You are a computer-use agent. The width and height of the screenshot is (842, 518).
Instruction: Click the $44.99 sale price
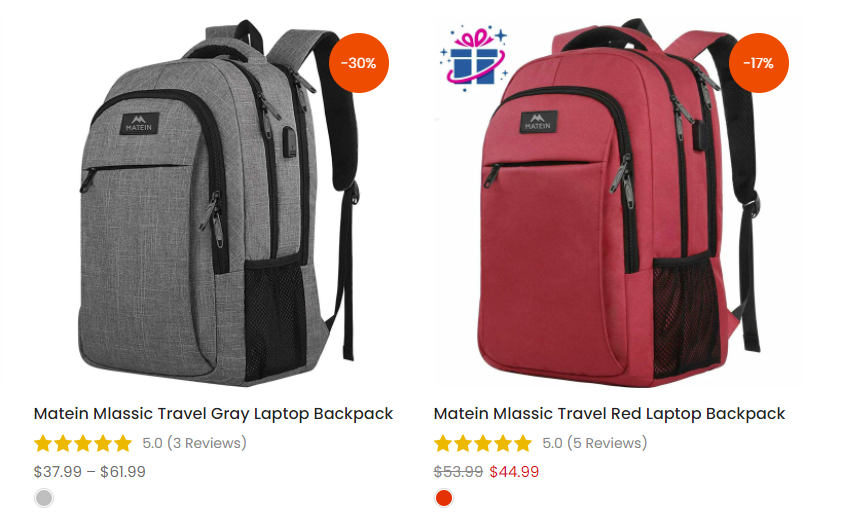click(514, 472)
